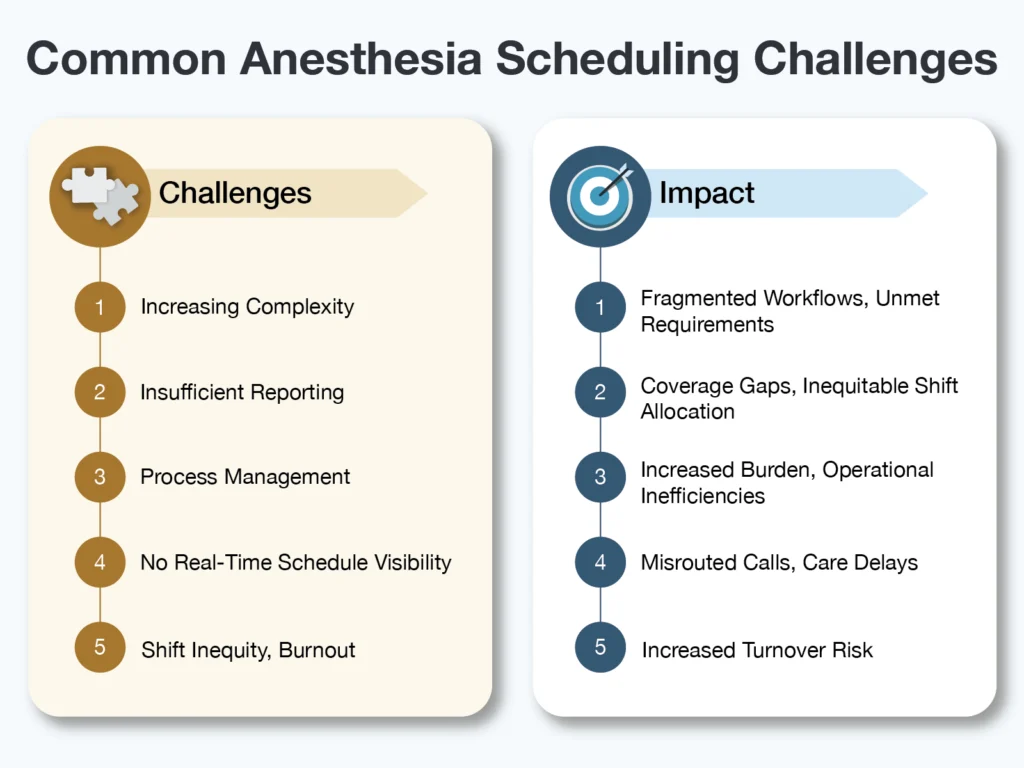Viewport: 1024px width, 768px height.
Task: Click "No Real-Time Schedule Visibility" text
Action: (x=296, y=563)
